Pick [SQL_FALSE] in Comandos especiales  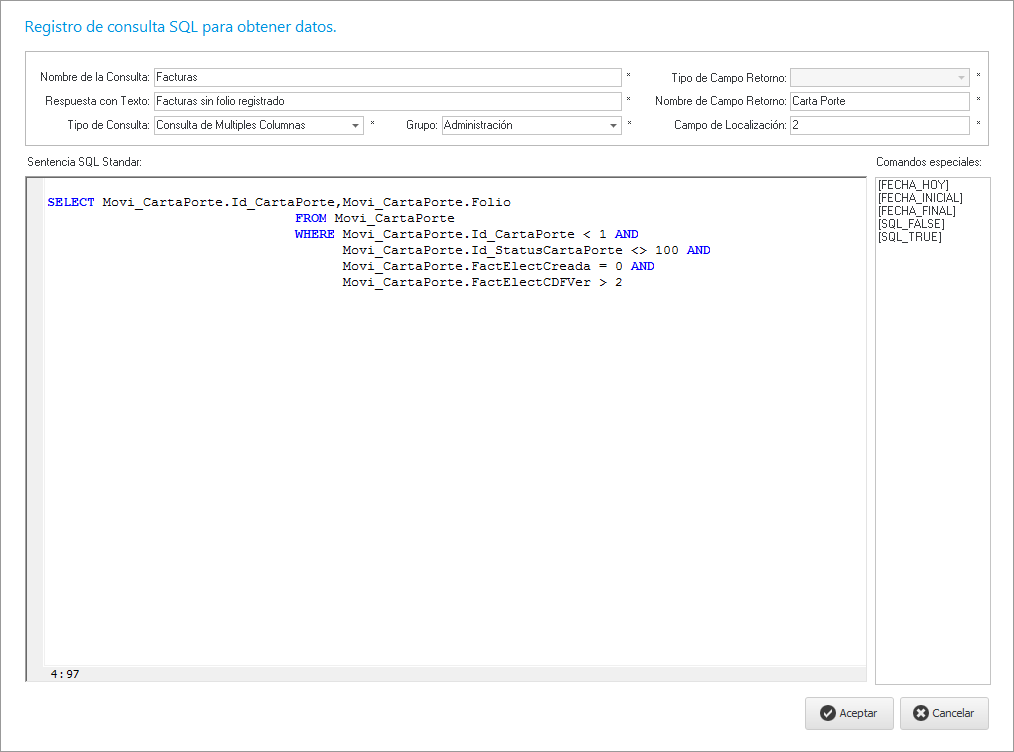point(911,224)
